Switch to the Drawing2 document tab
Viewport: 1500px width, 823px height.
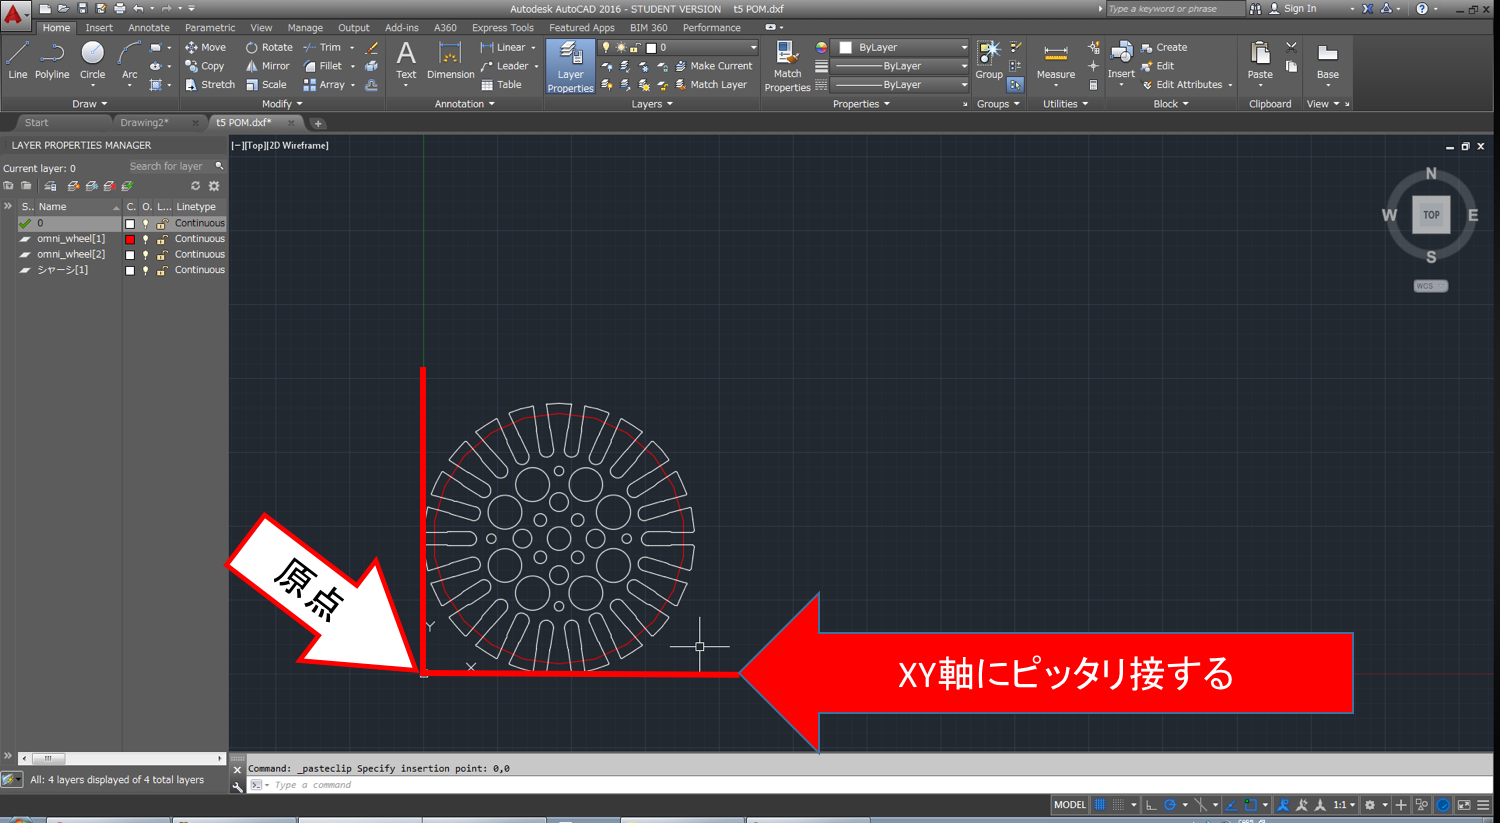point(144,123)
